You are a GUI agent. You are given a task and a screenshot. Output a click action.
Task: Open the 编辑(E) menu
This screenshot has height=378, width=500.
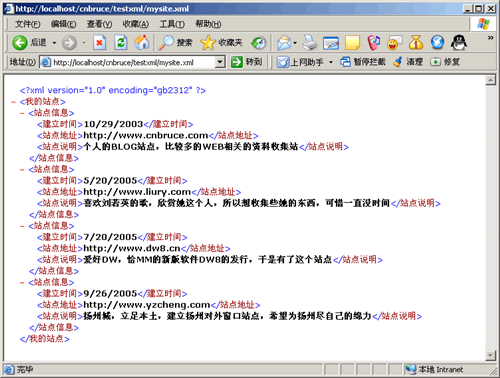[x=63, y=24]
